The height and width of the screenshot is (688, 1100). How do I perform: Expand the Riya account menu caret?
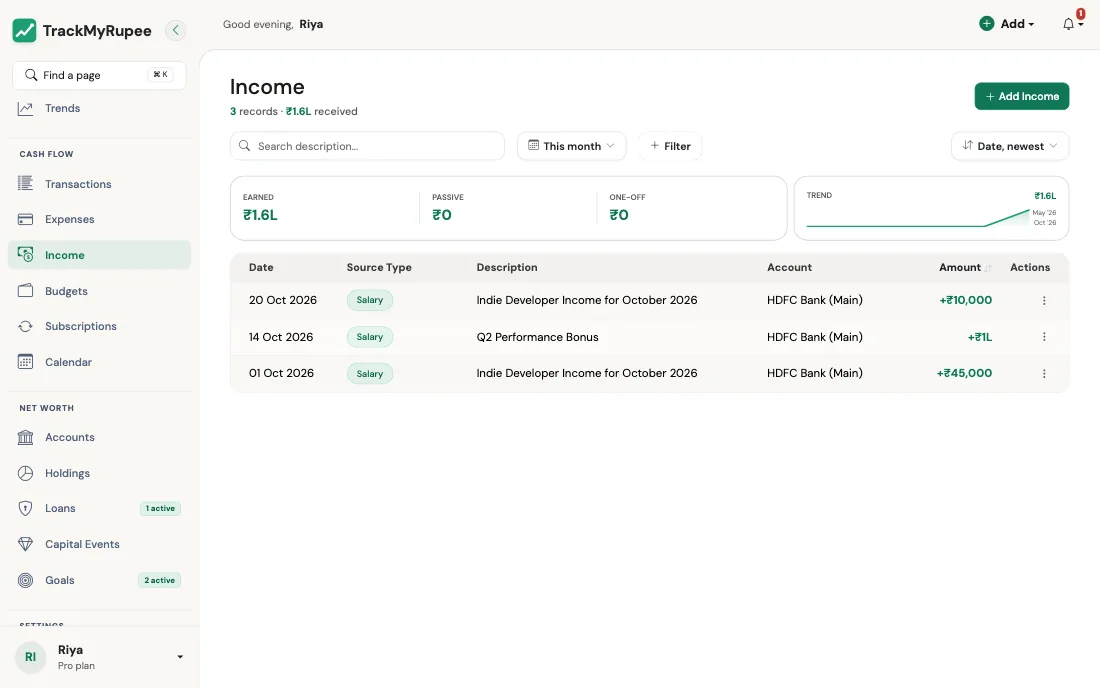pyautogui.click(x=180, y=657)
